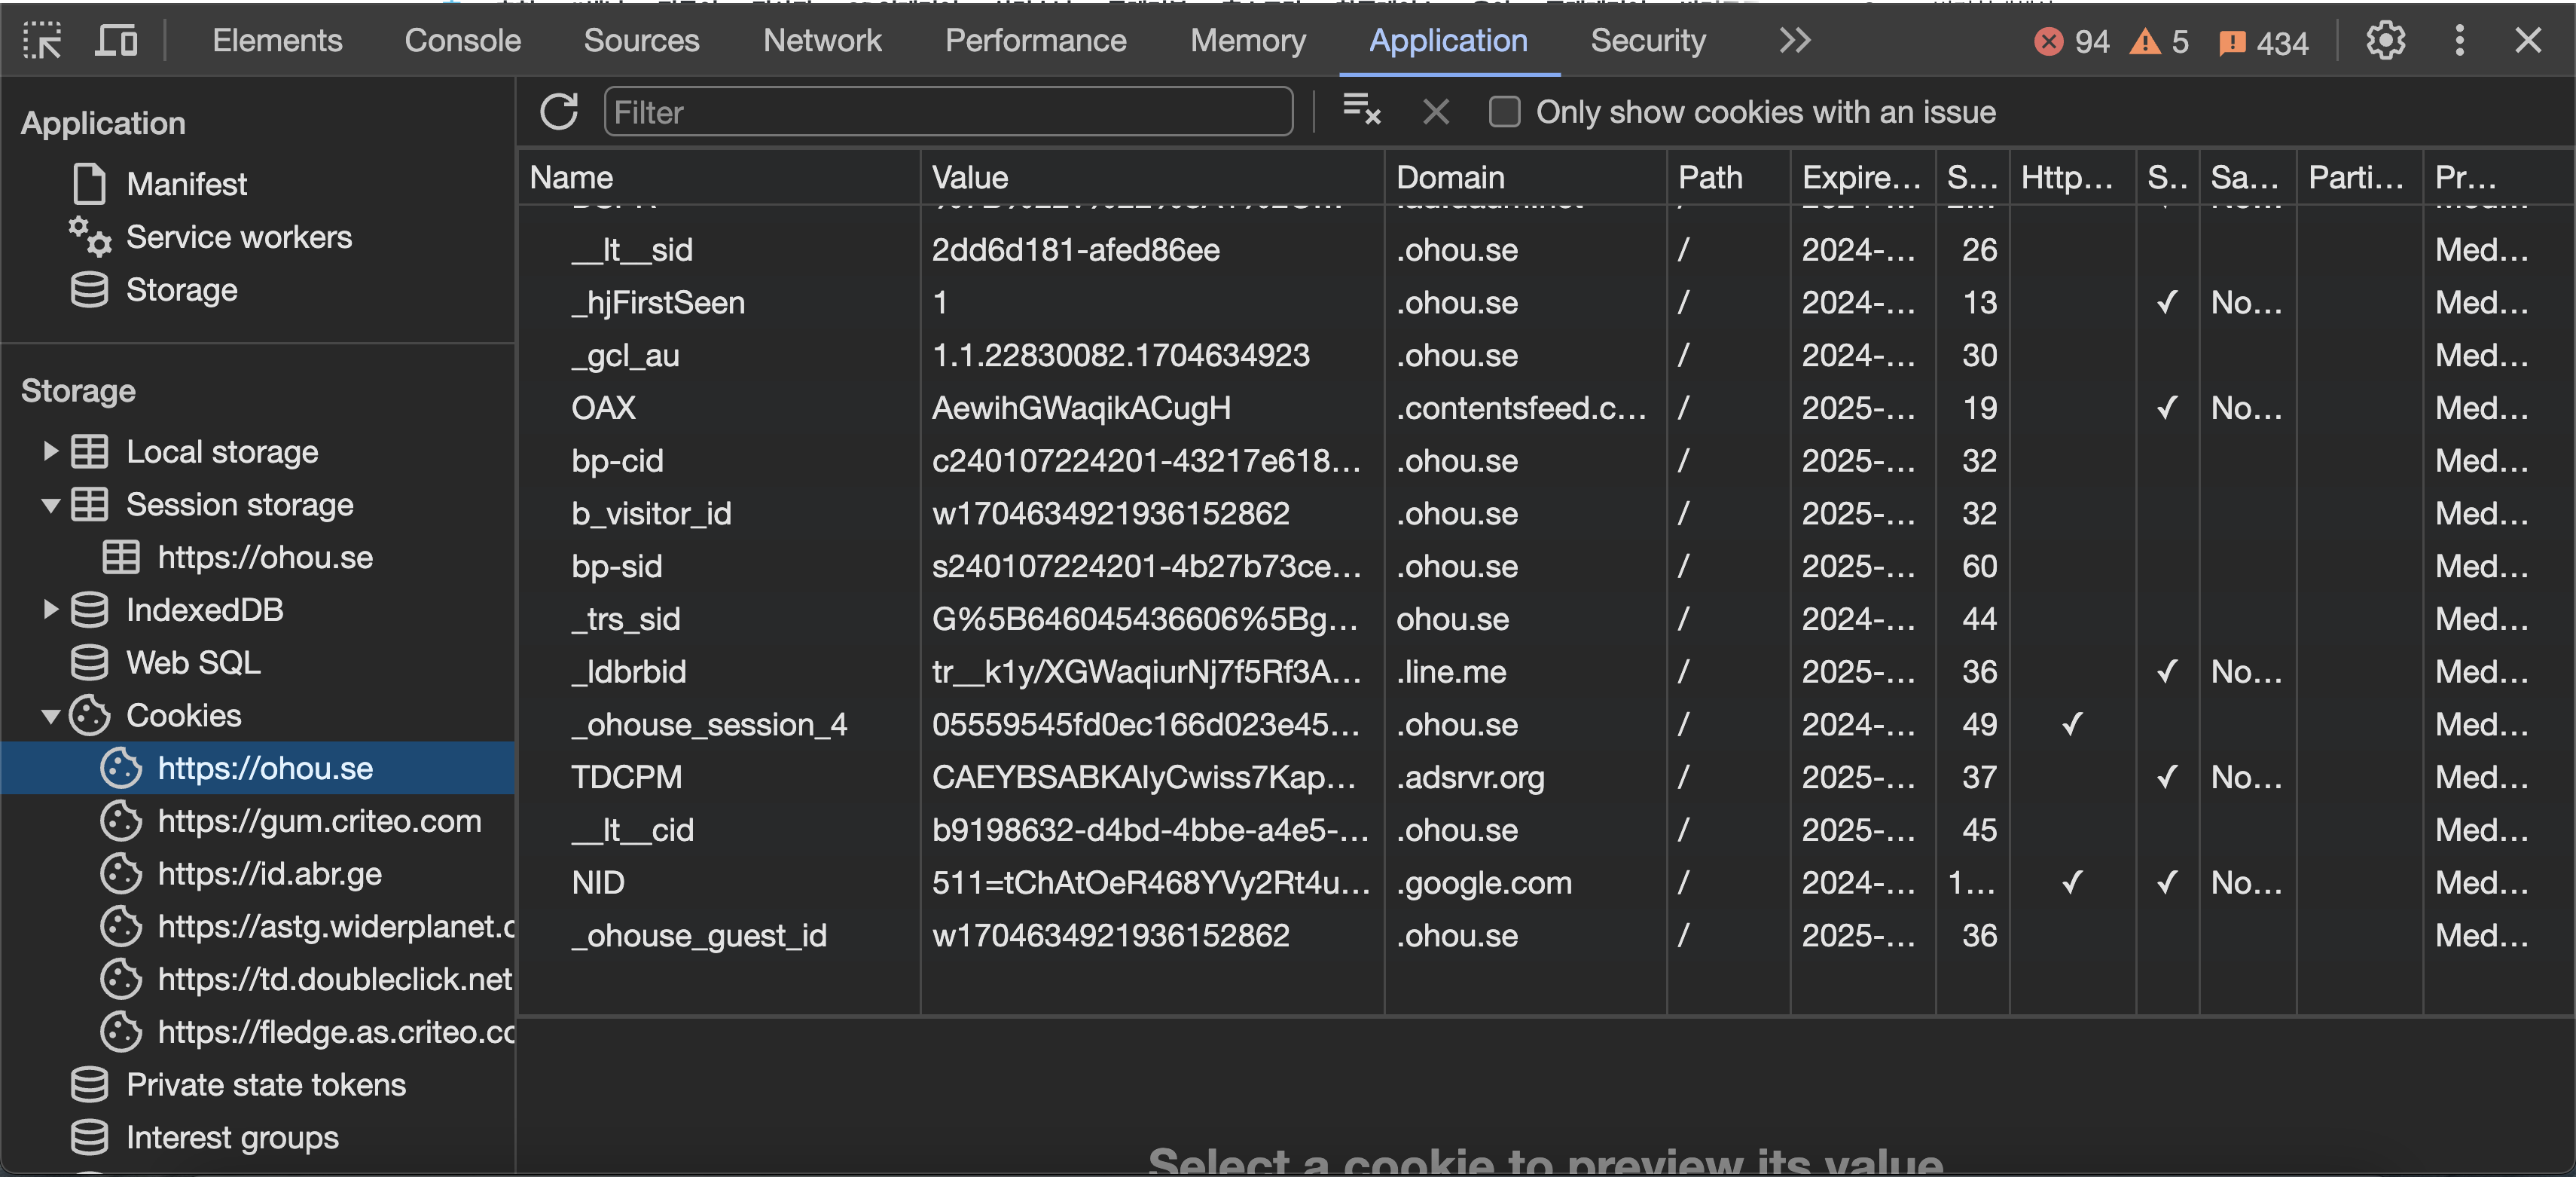This screenshot has height=1177, width=2576.
Task: Open the kebab customize menu
Action: 2459,41
